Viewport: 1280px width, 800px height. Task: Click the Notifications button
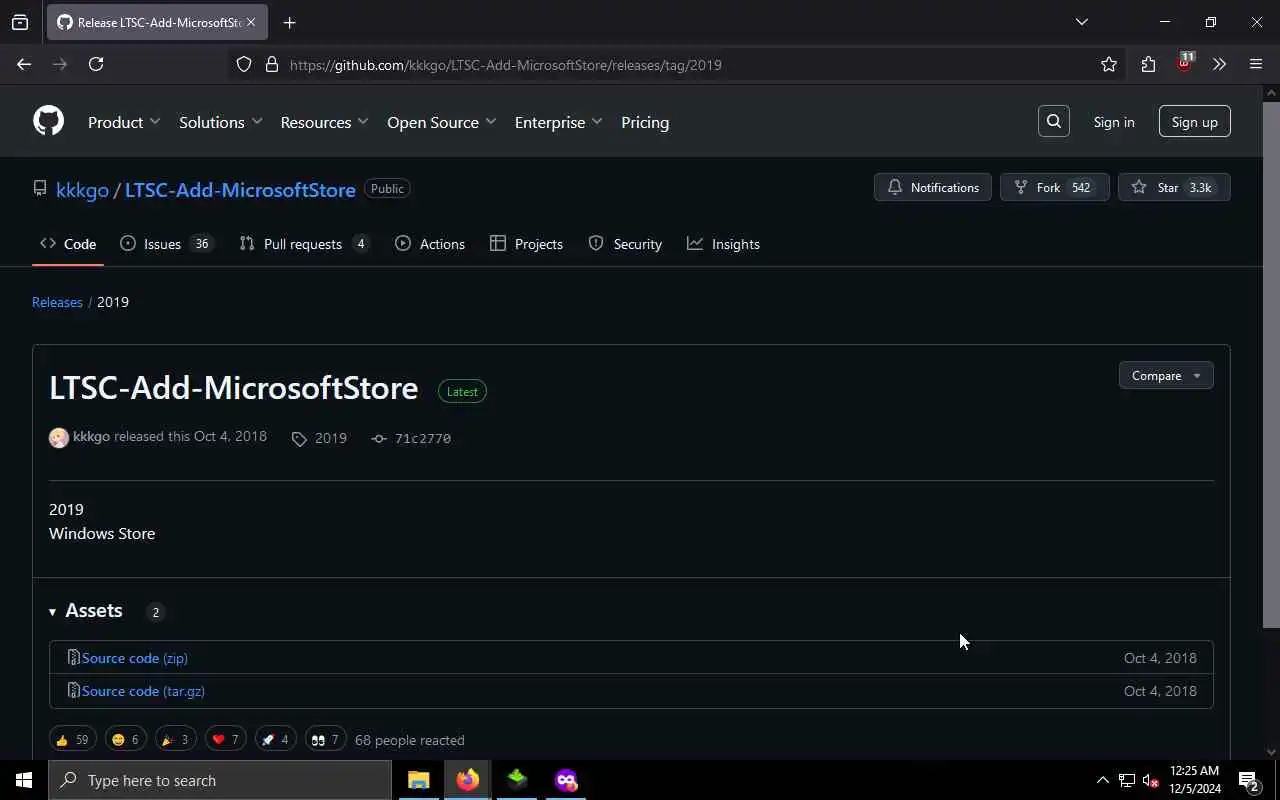[933, 187]
